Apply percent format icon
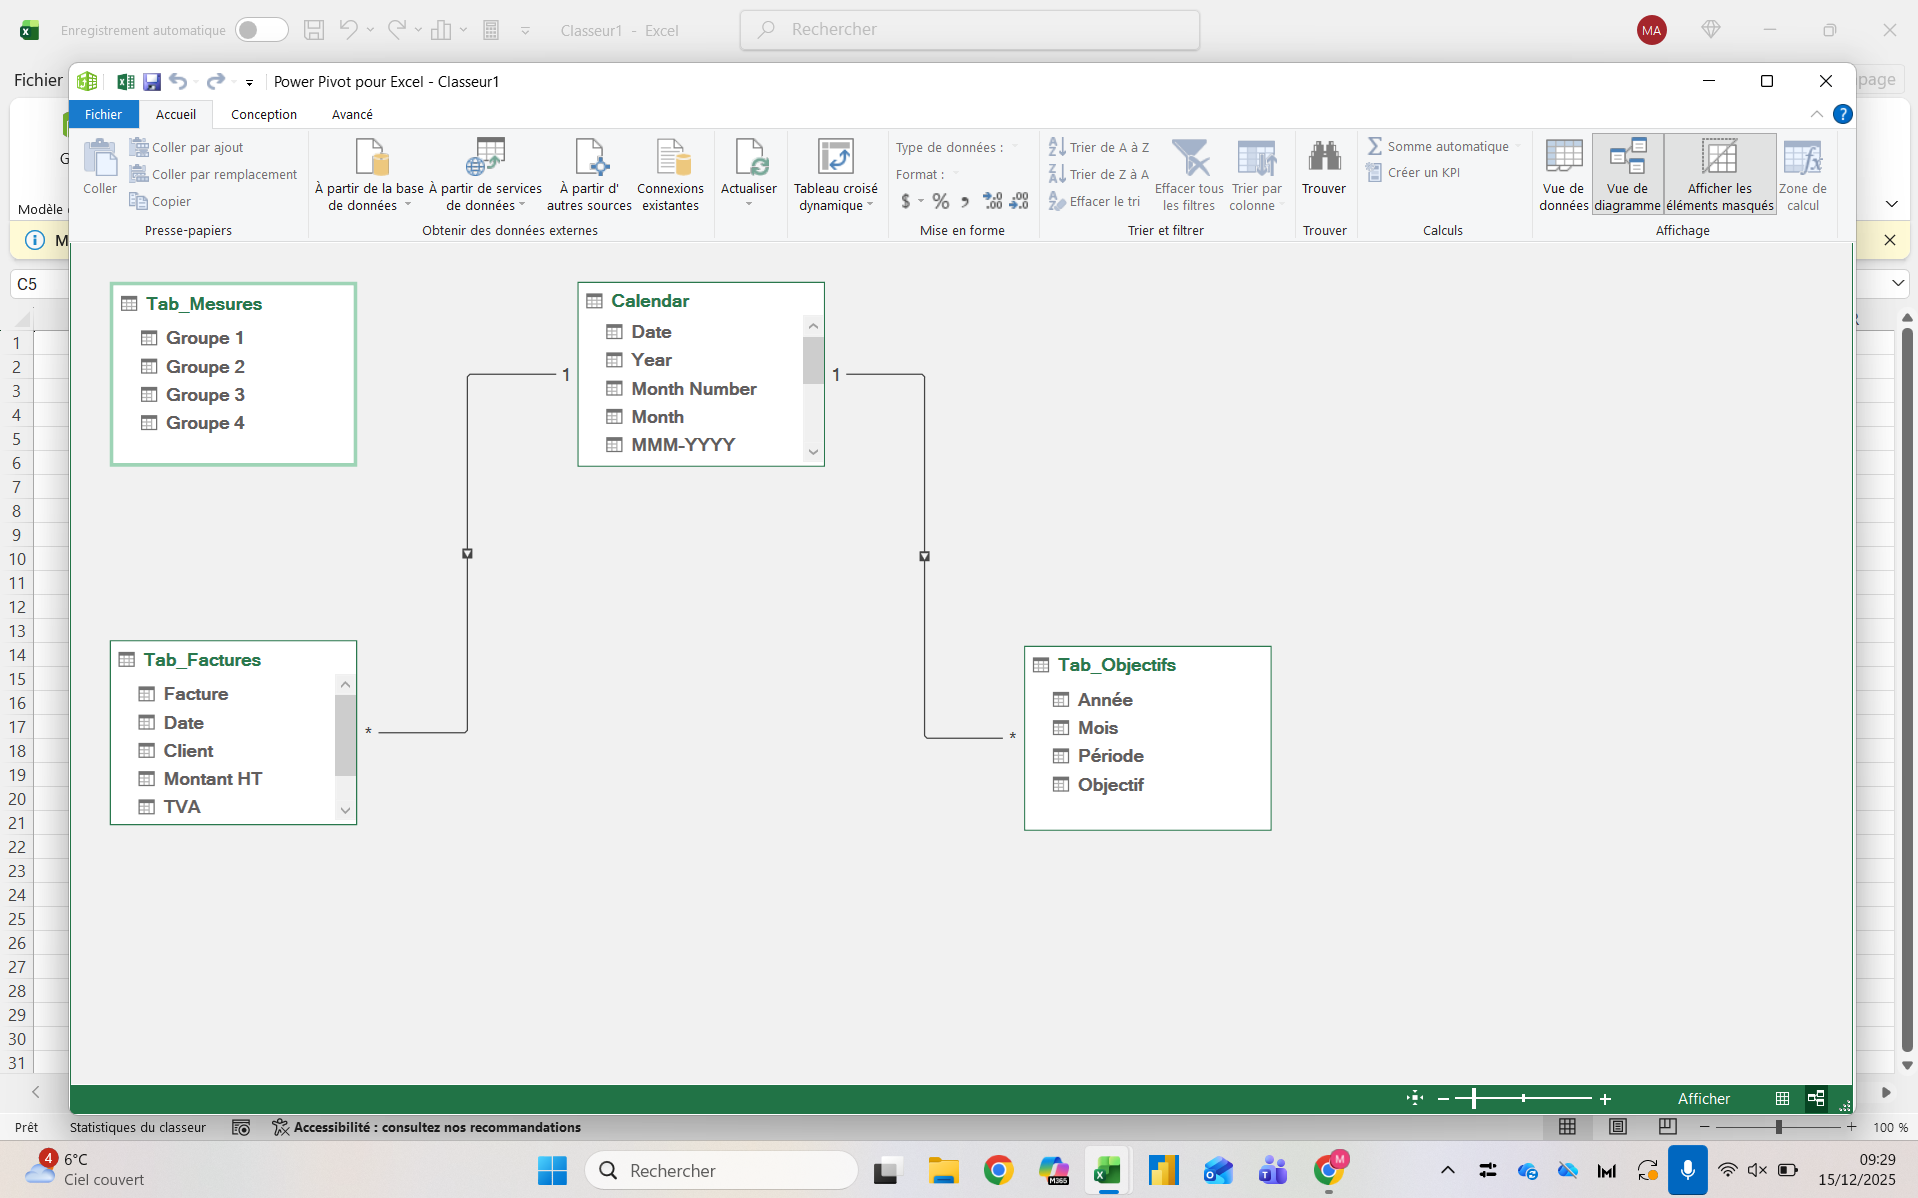 click(x=941, y=201)
